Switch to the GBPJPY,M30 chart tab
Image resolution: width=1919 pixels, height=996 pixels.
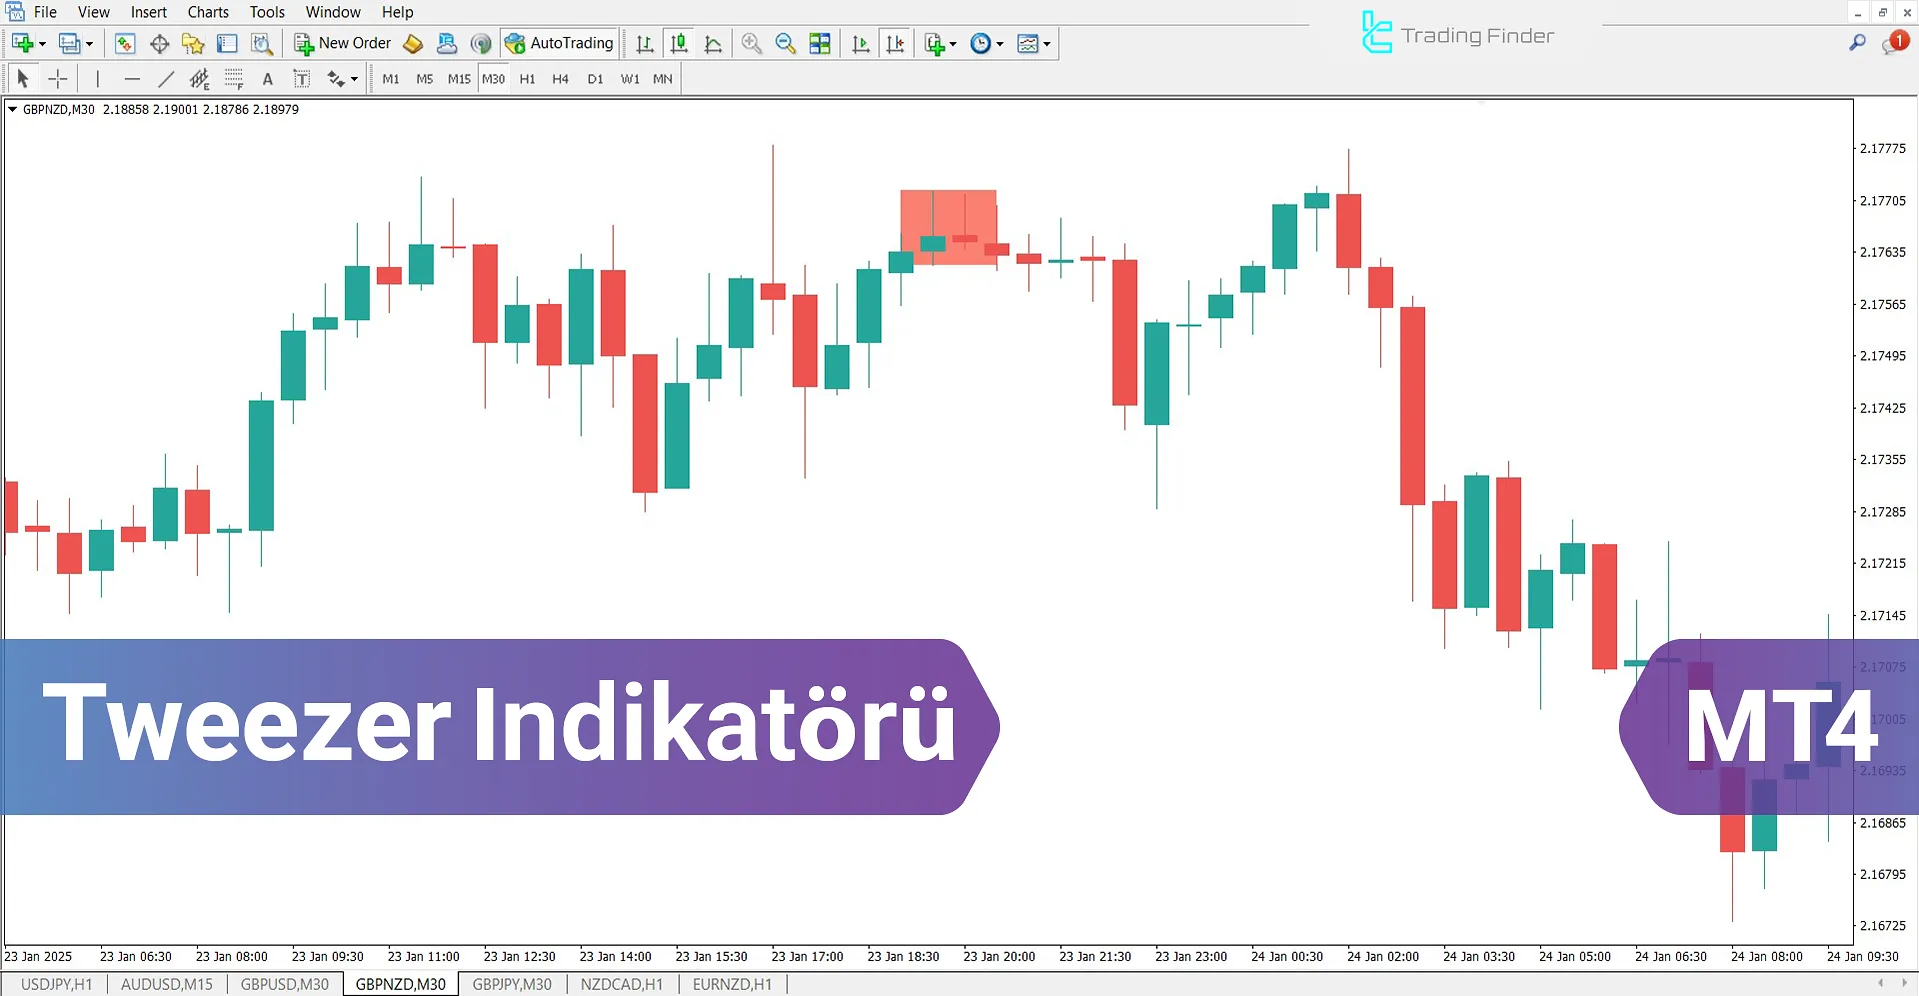[513, 984]
